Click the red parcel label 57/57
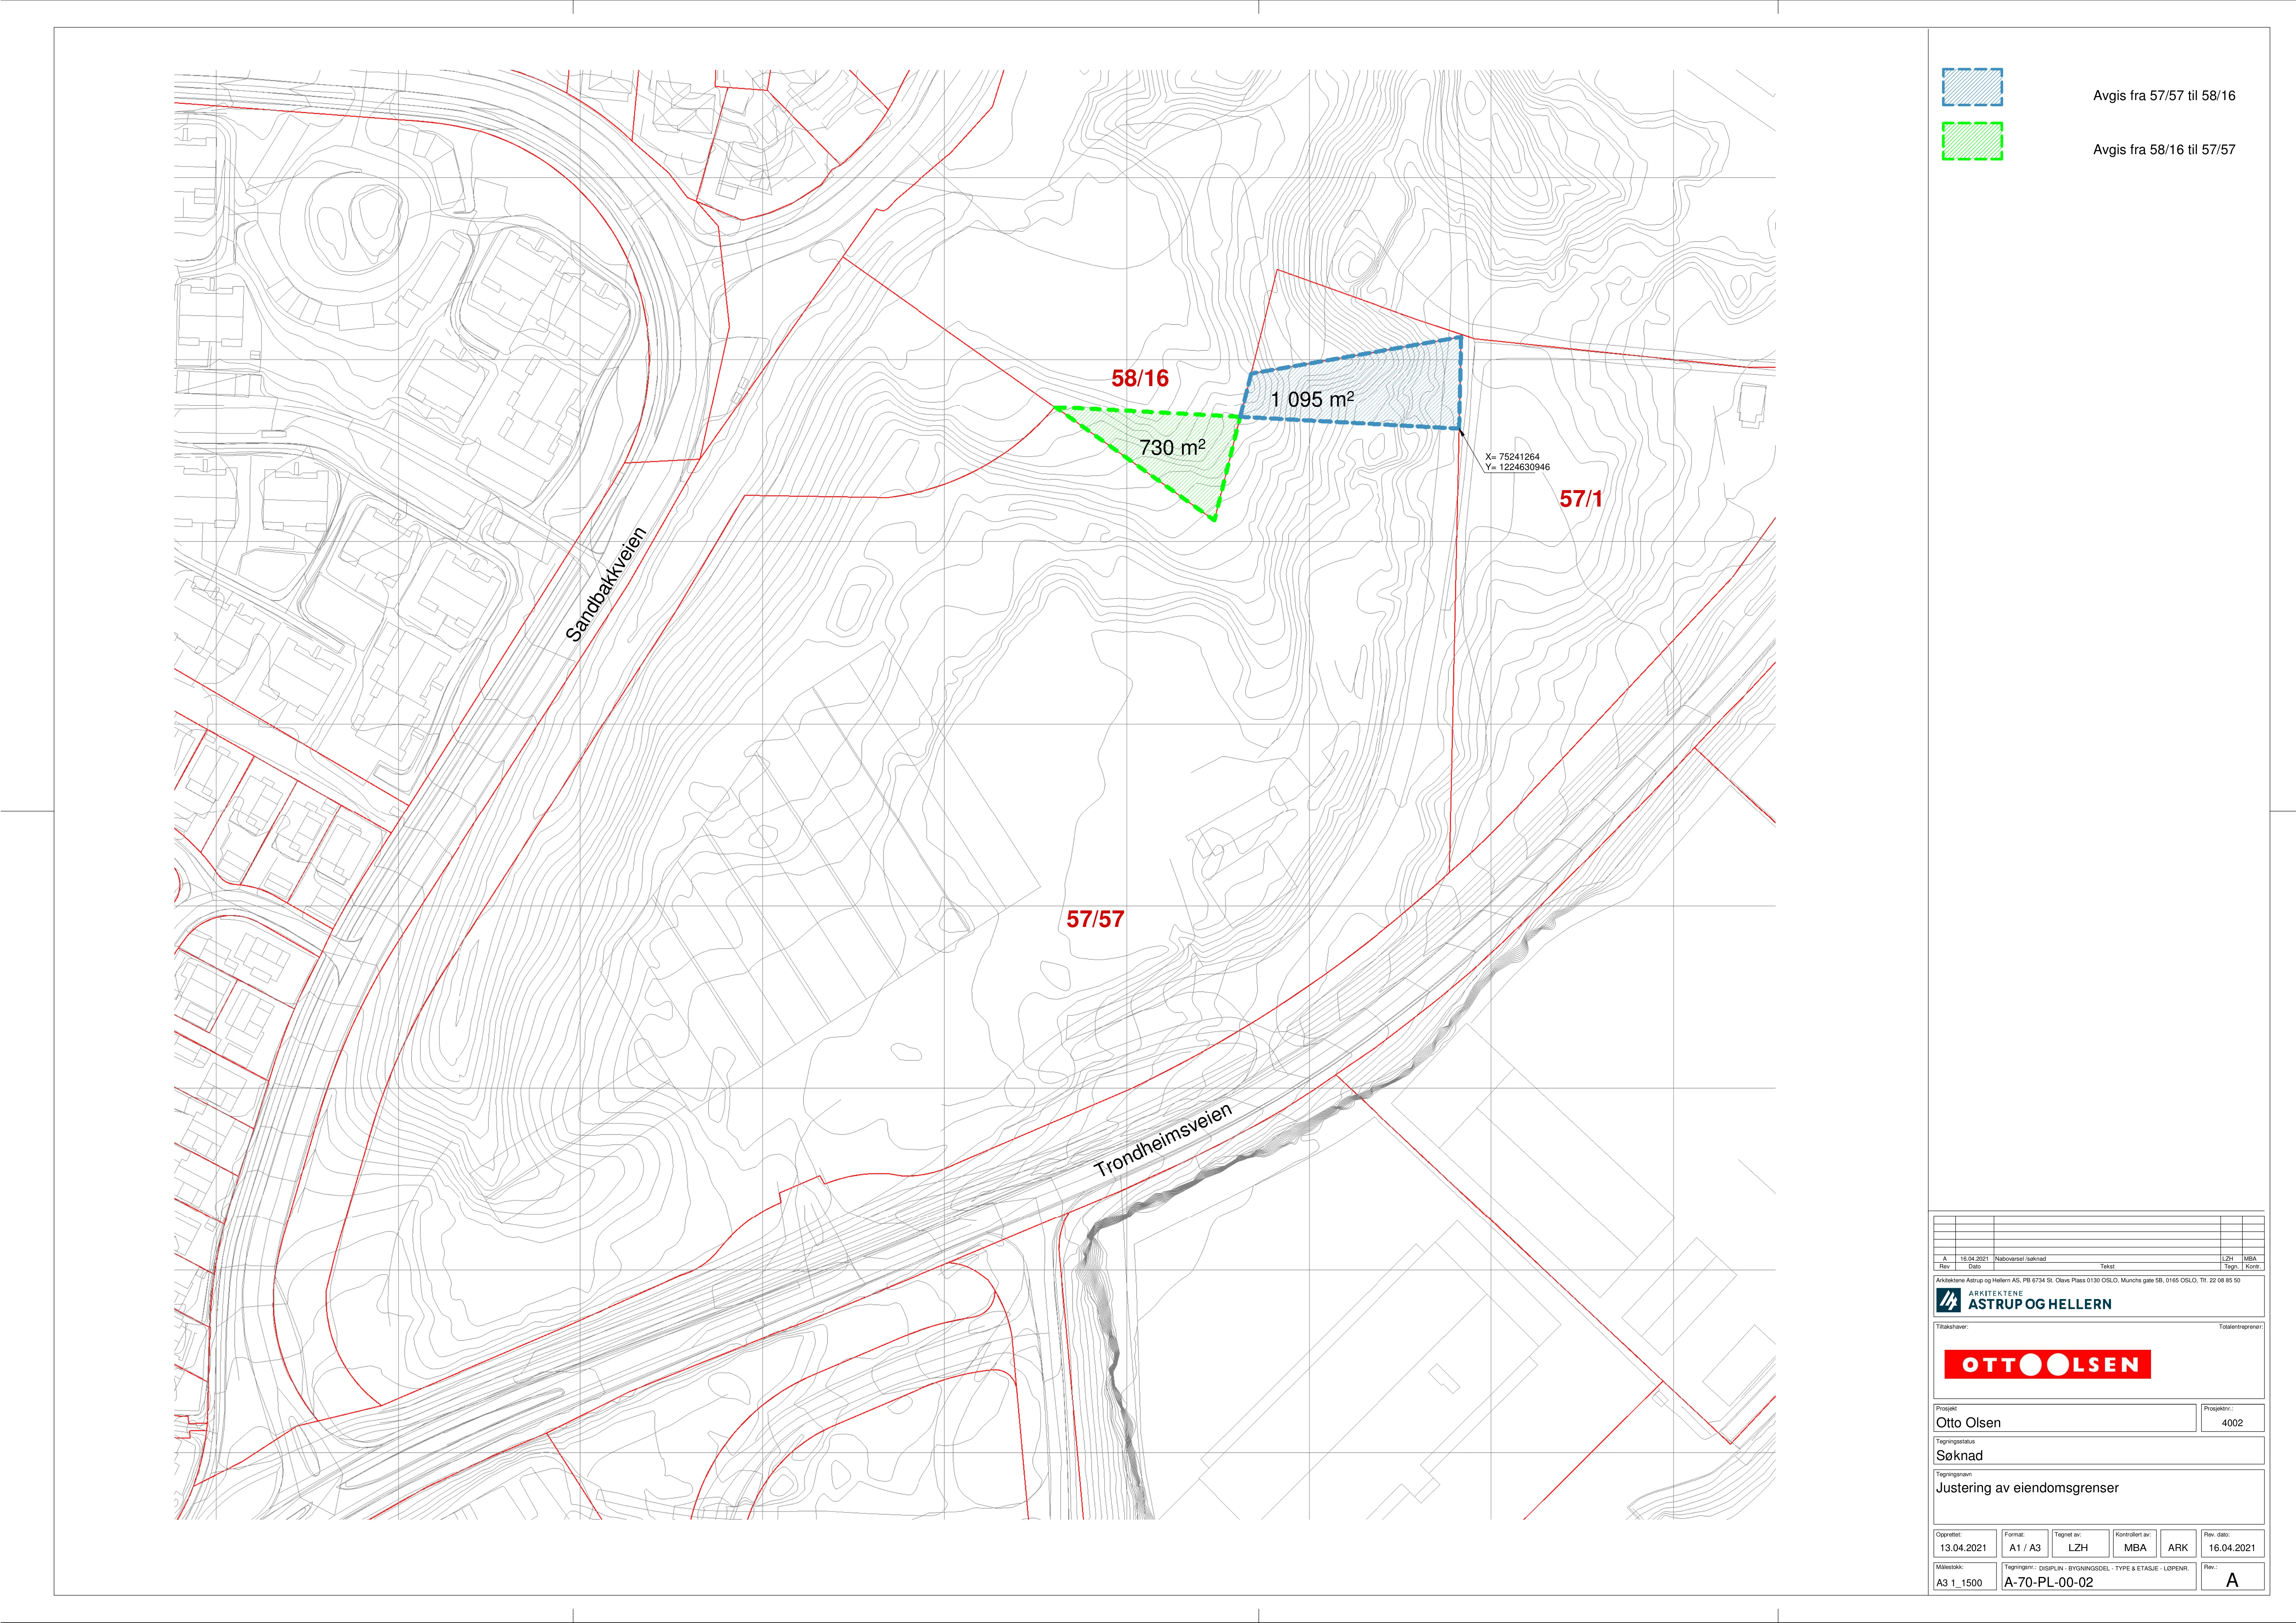The width and height of the screenshot is (2296, 1623). pos(1095,919)
